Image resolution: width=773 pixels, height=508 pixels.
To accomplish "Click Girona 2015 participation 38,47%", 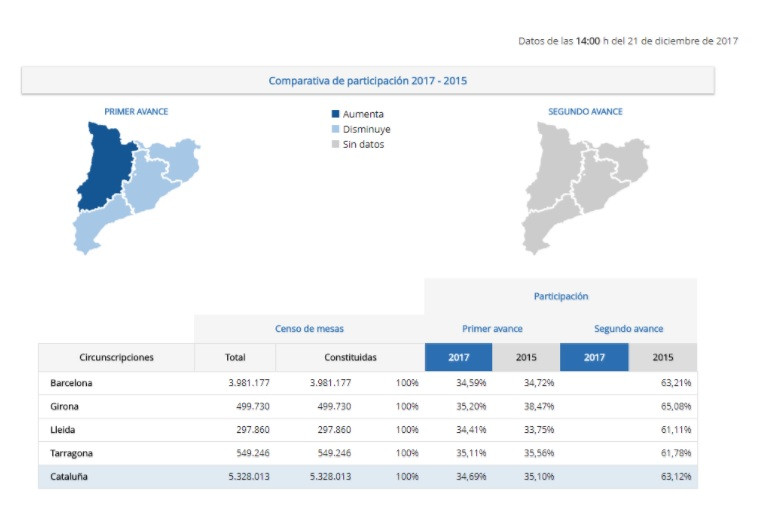I will tap(539, 406).
